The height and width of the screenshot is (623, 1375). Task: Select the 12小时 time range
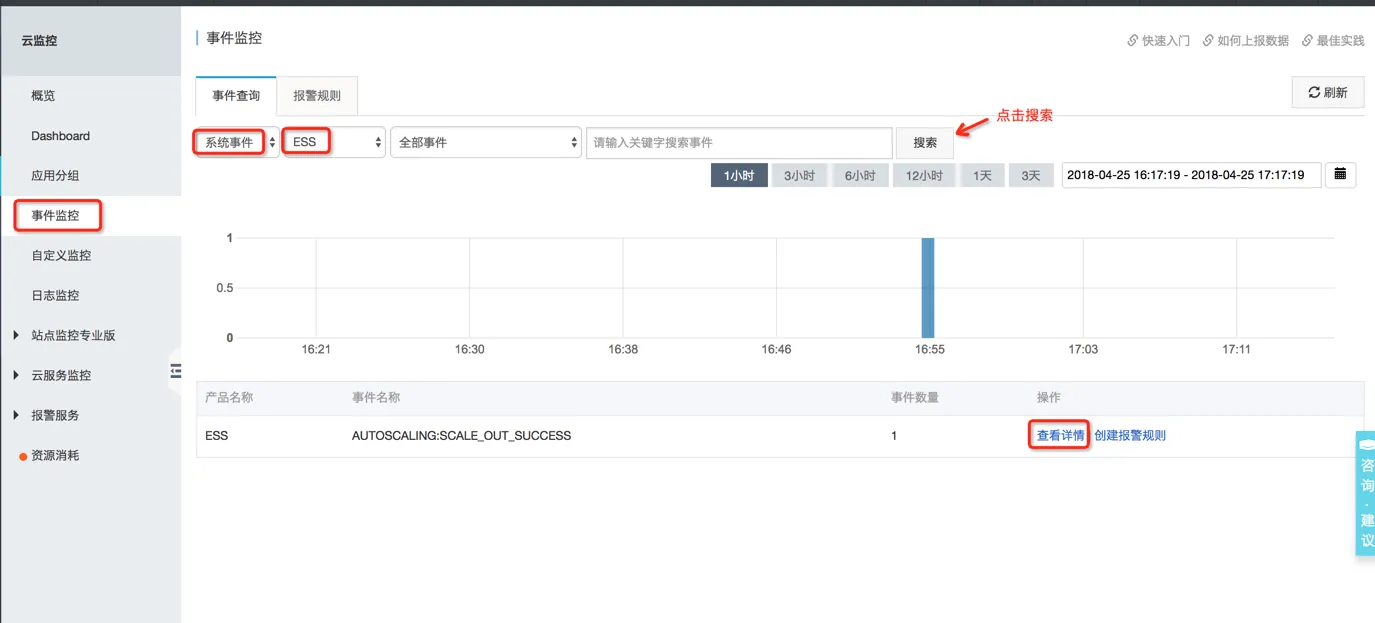coord(924,175)
